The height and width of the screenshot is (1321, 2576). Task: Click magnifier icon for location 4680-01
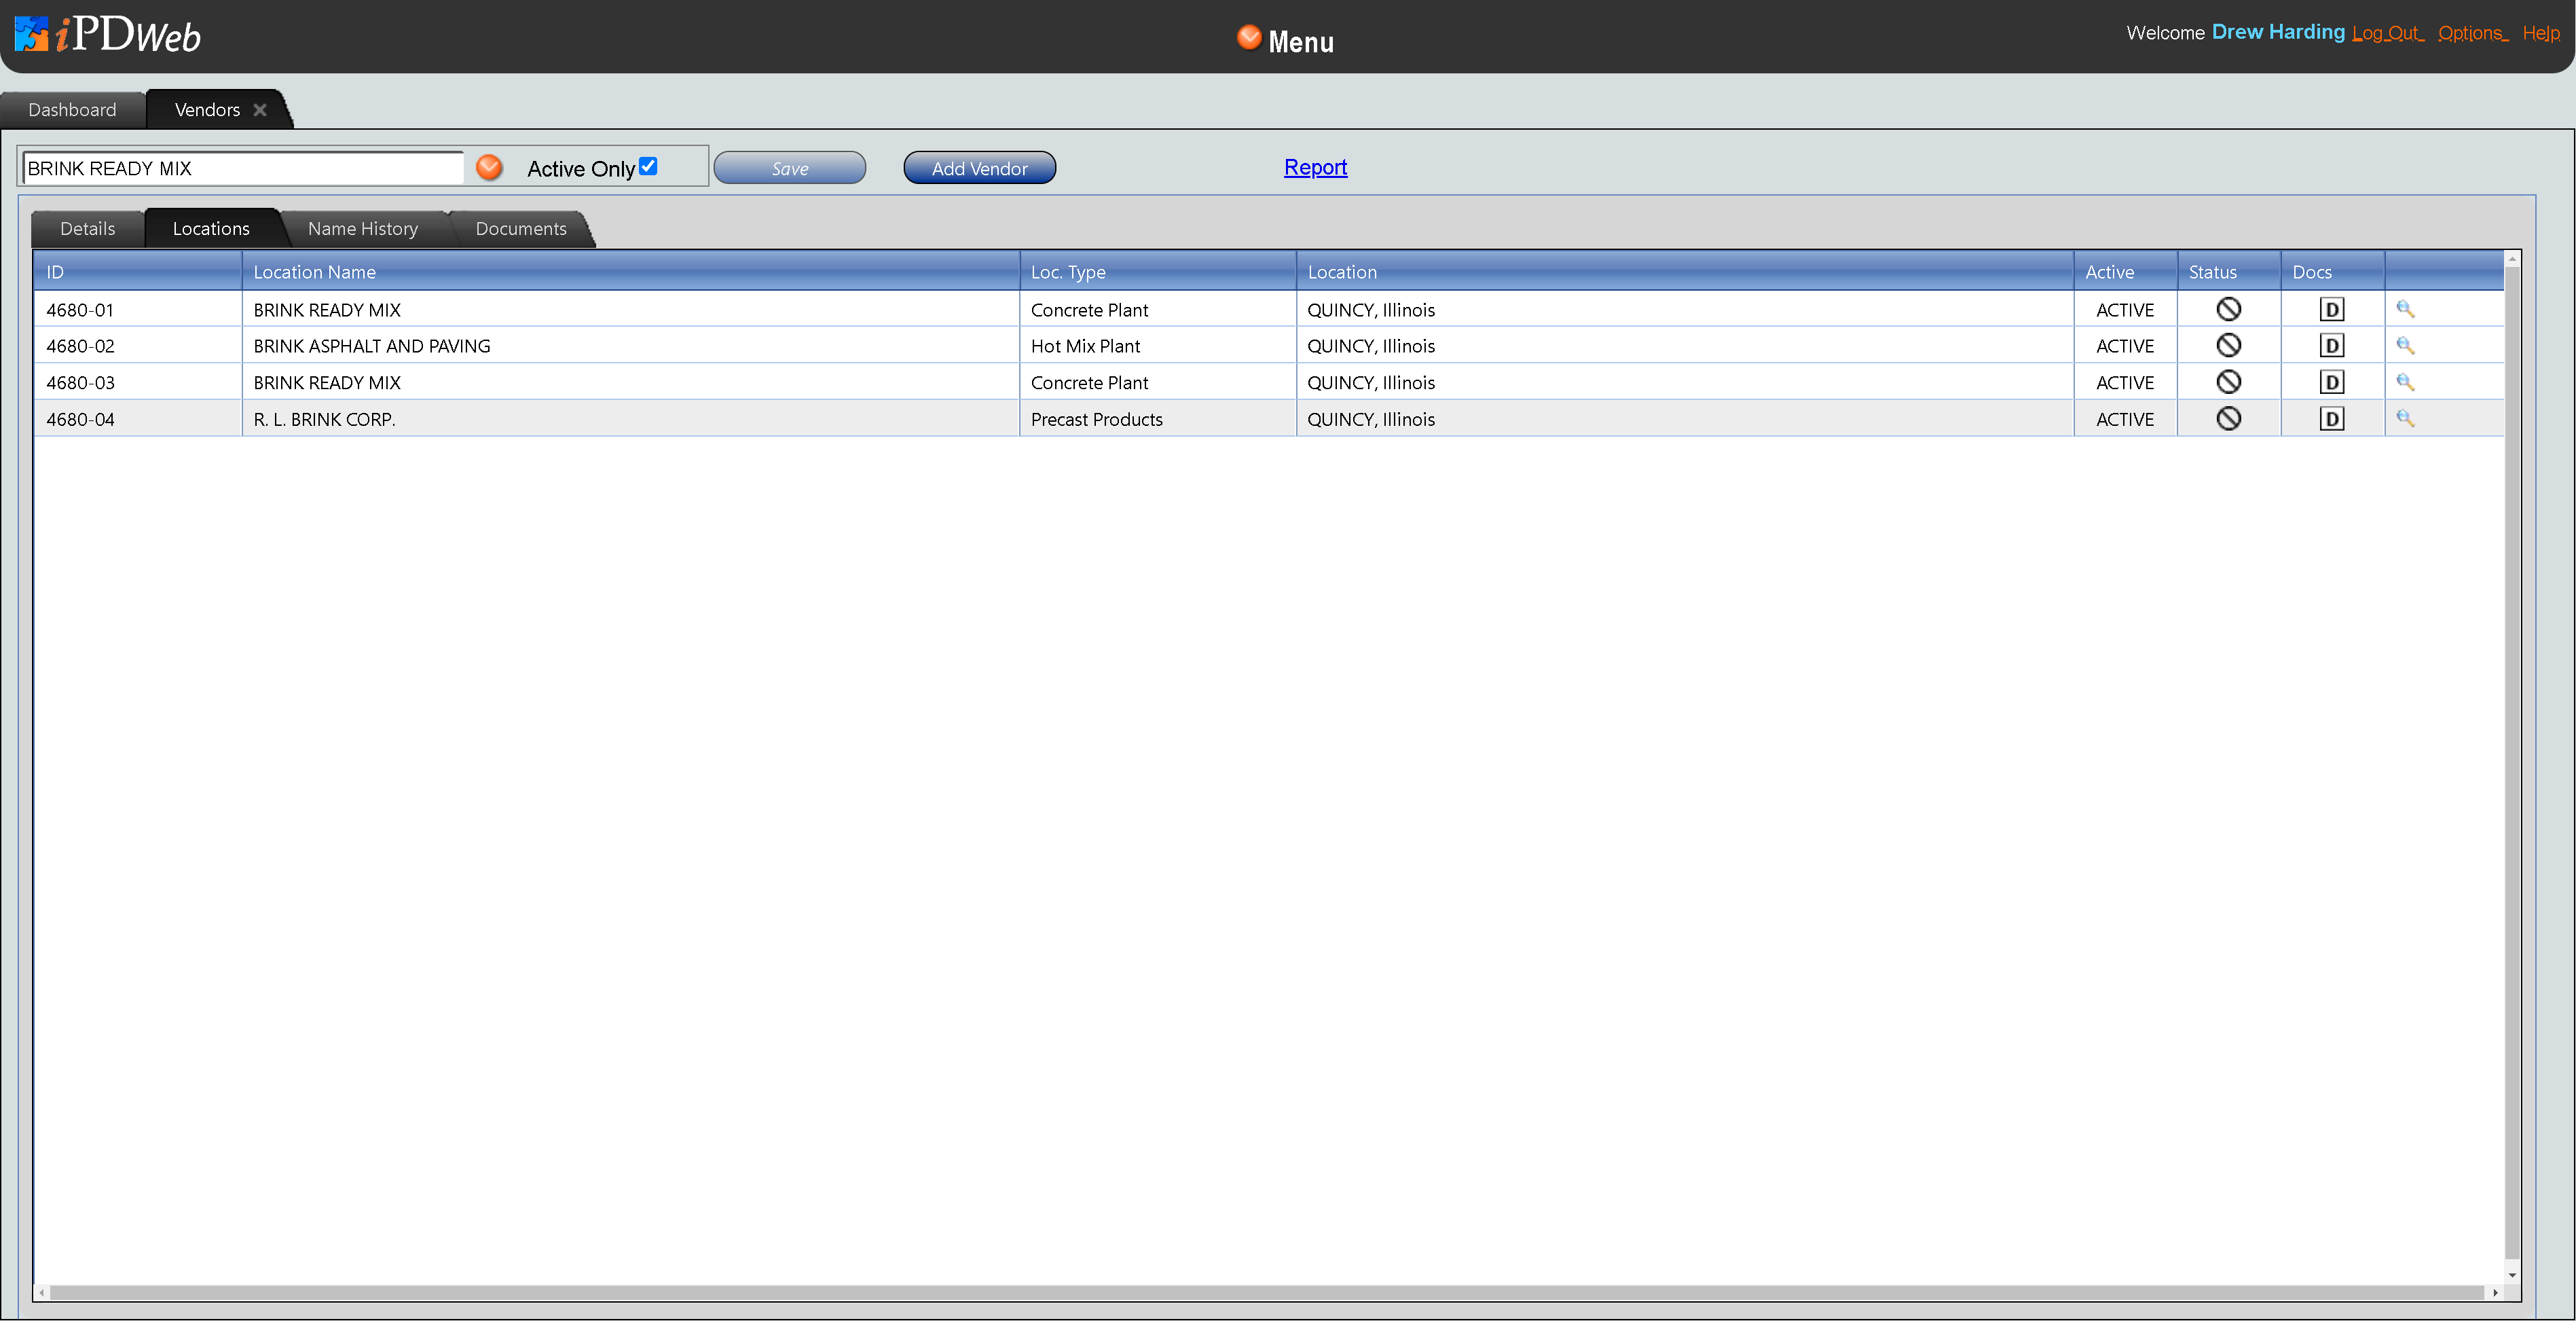[x=2405, y=309]
